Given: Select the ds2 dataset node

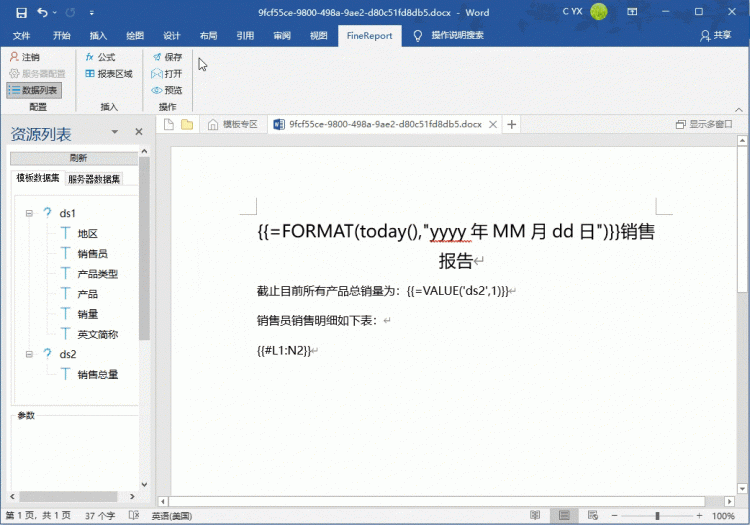Looking at the screenshot, I should 67,354.
